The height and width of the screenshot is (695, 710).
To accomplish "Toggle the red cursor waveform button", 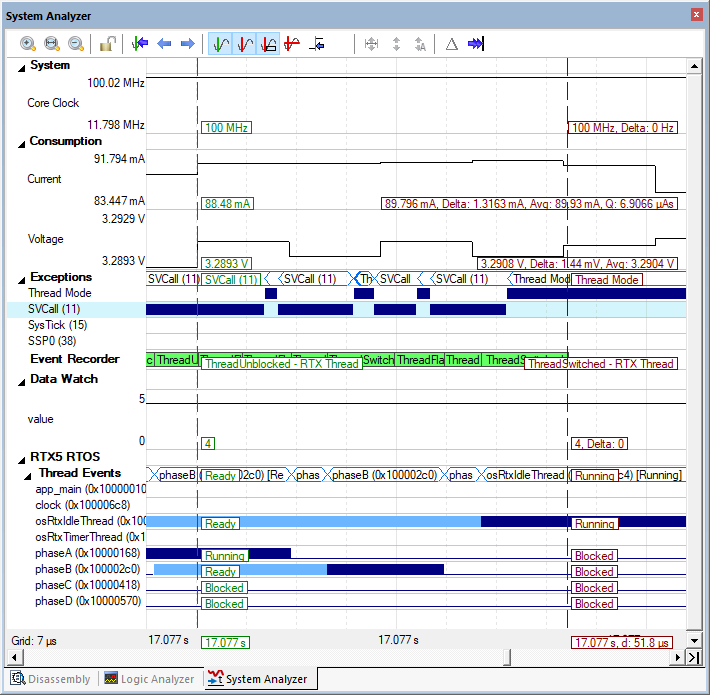I will tap(244, 44).
